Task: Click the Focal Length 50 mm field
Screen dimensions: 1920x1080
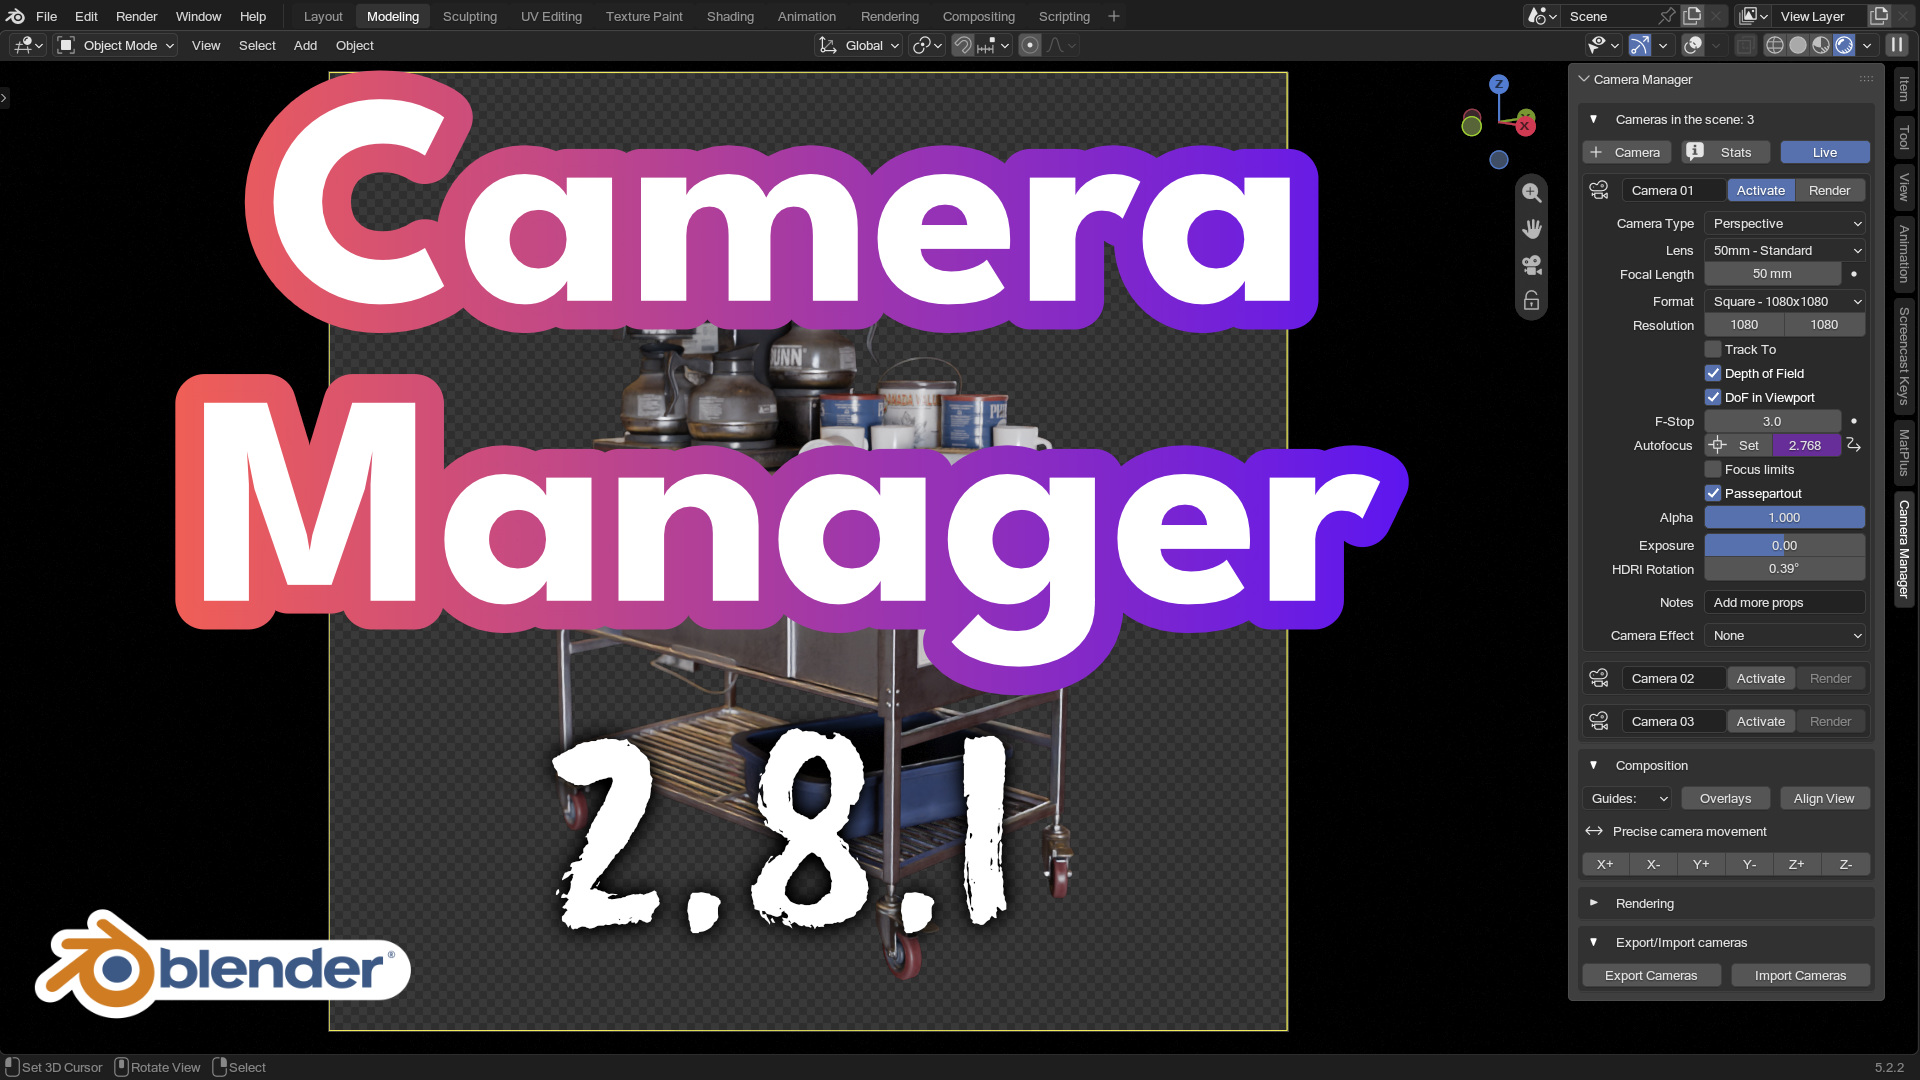Action: click(x=1773, y=274)
